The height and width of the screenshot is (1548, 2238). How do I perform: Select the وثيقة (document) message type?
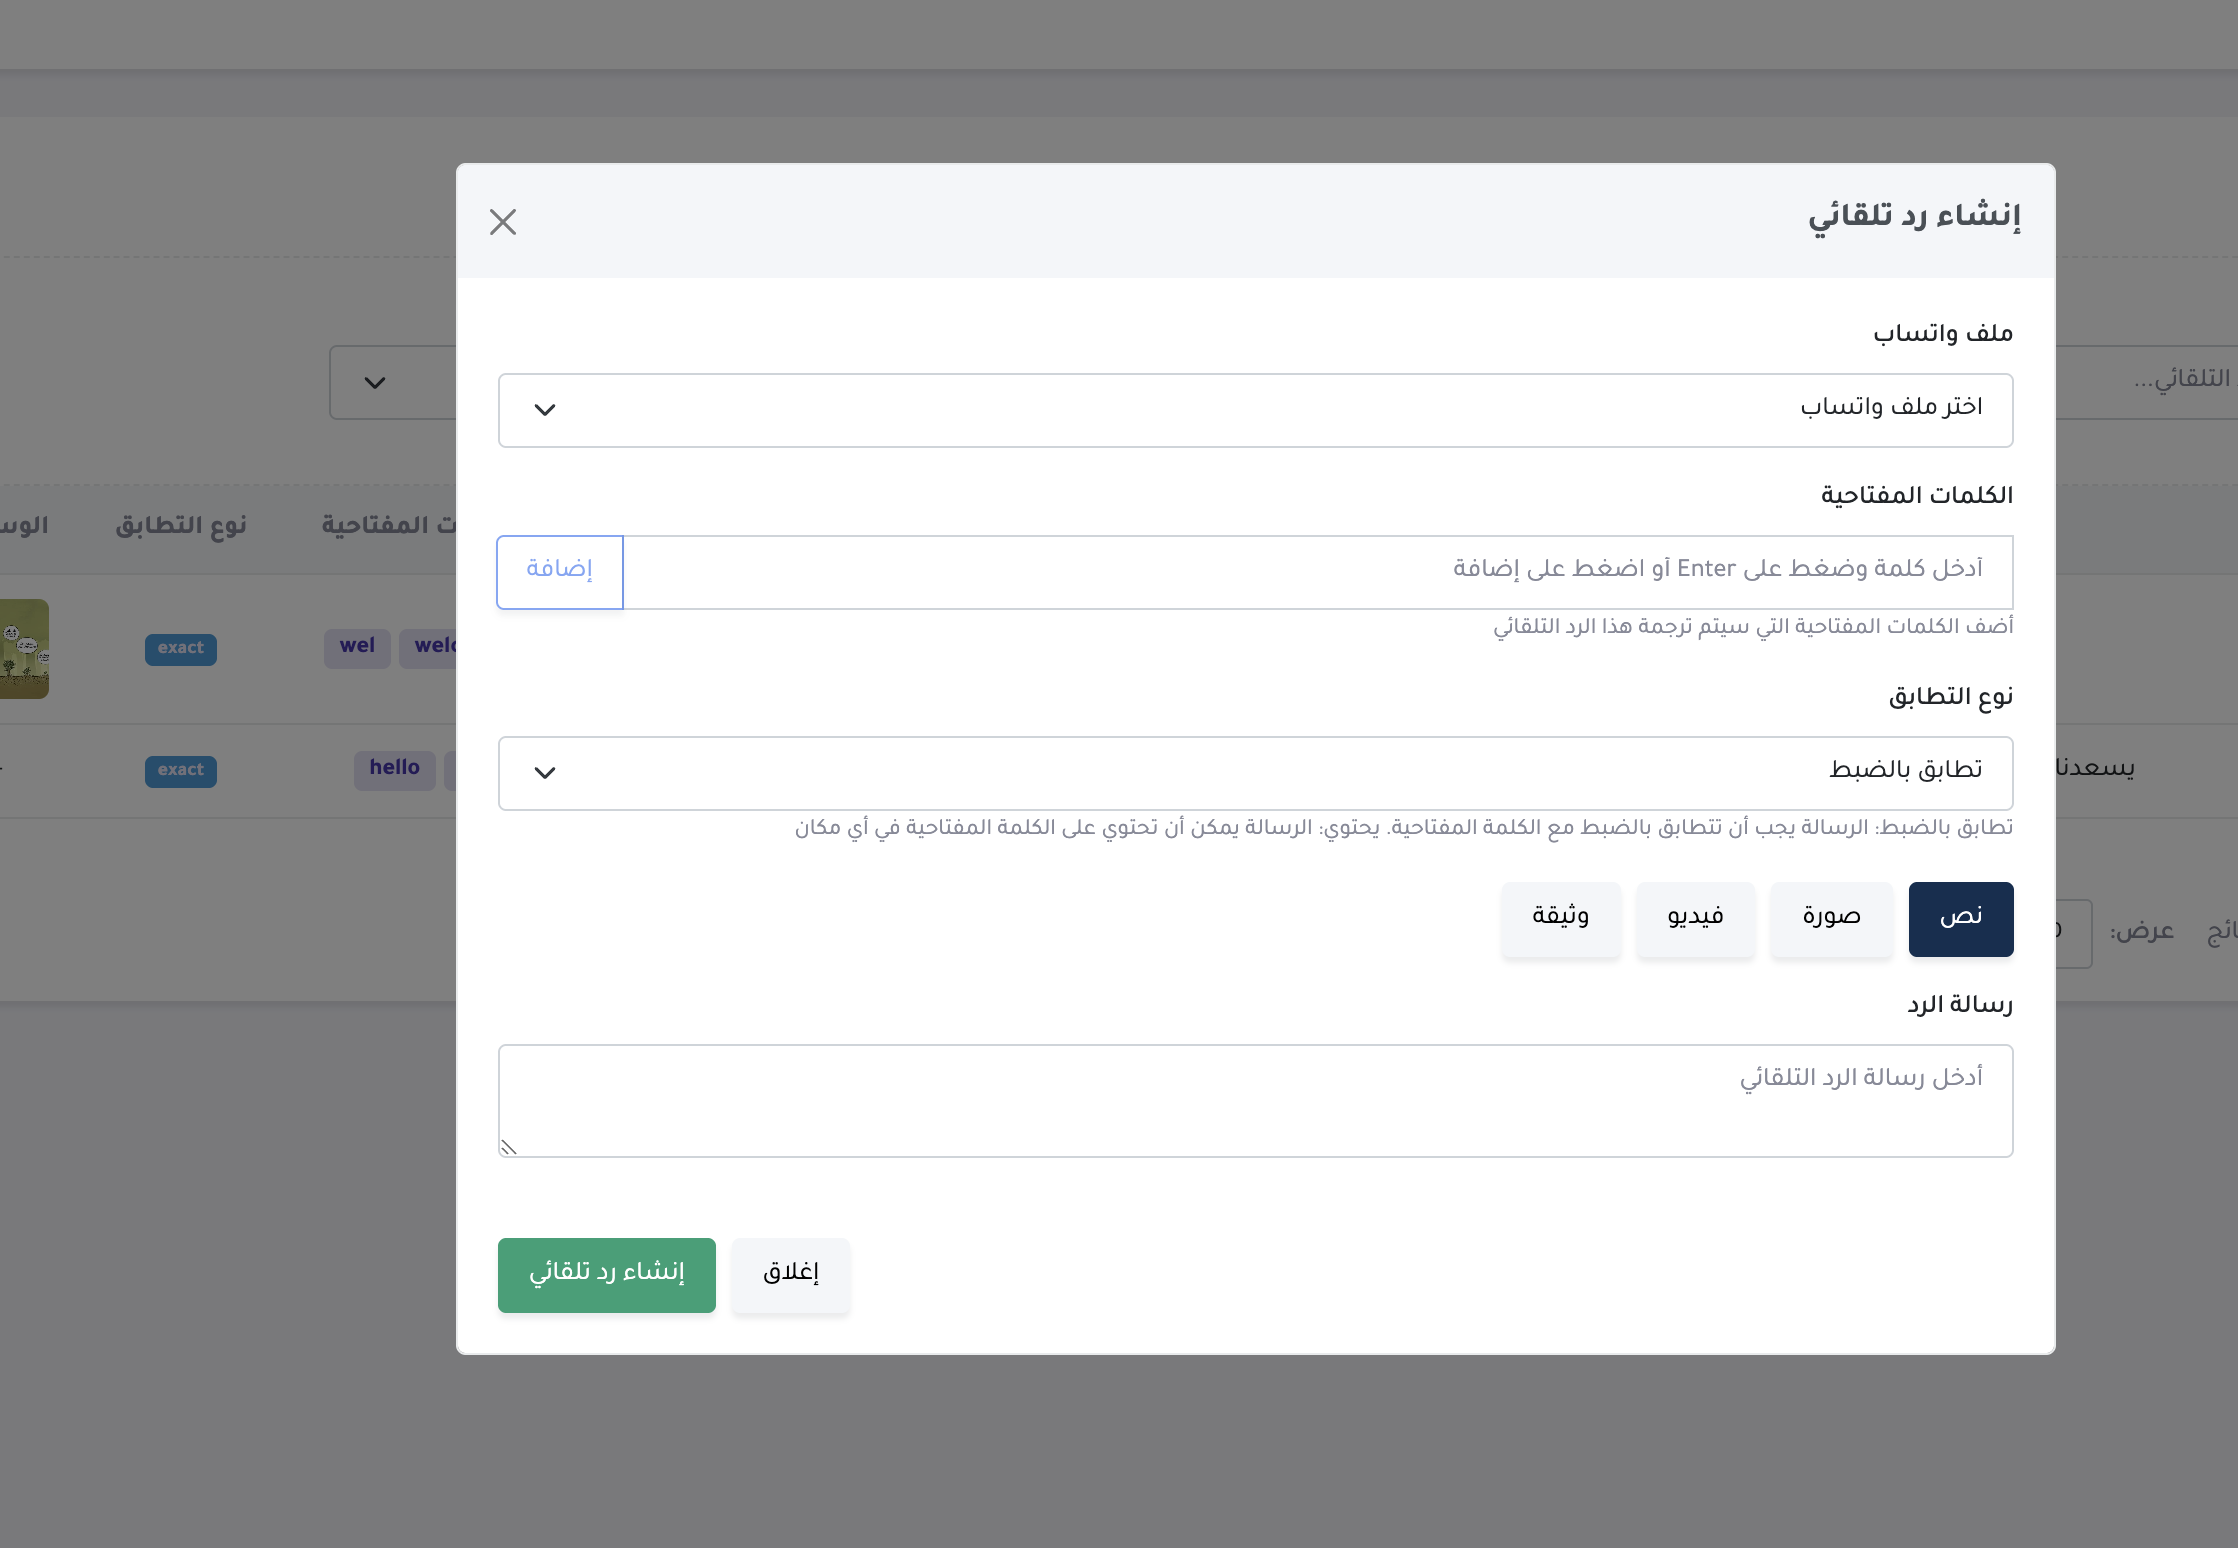click(1560, 918)
